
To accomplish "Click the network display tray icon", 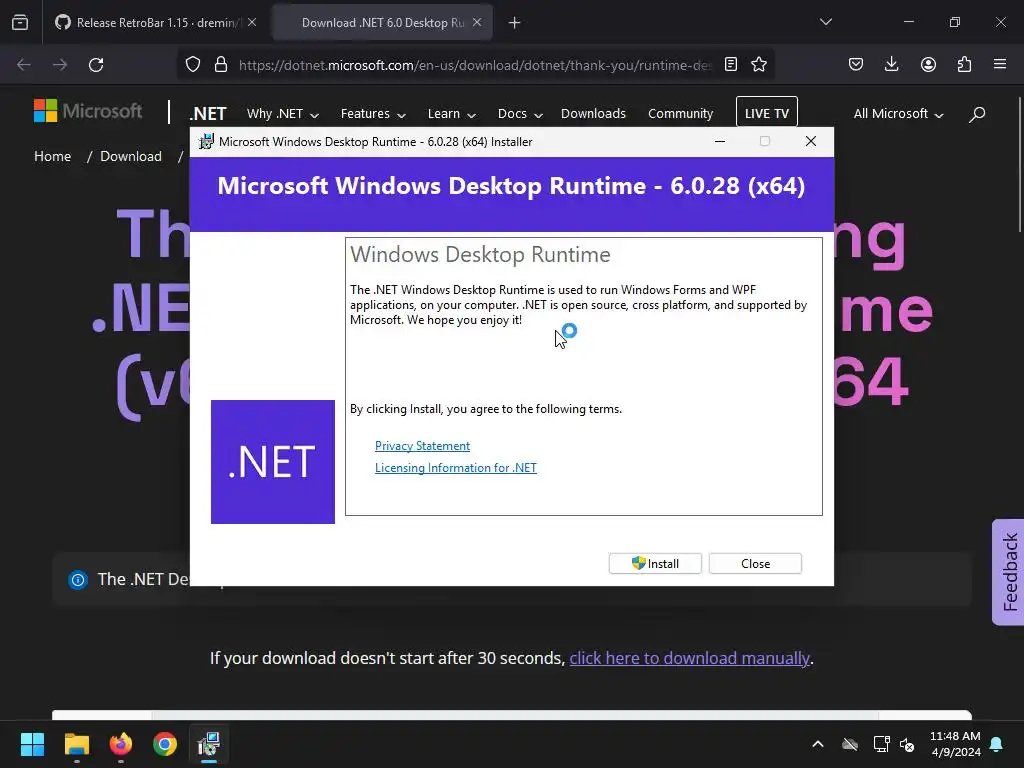I will coord(881,744).
